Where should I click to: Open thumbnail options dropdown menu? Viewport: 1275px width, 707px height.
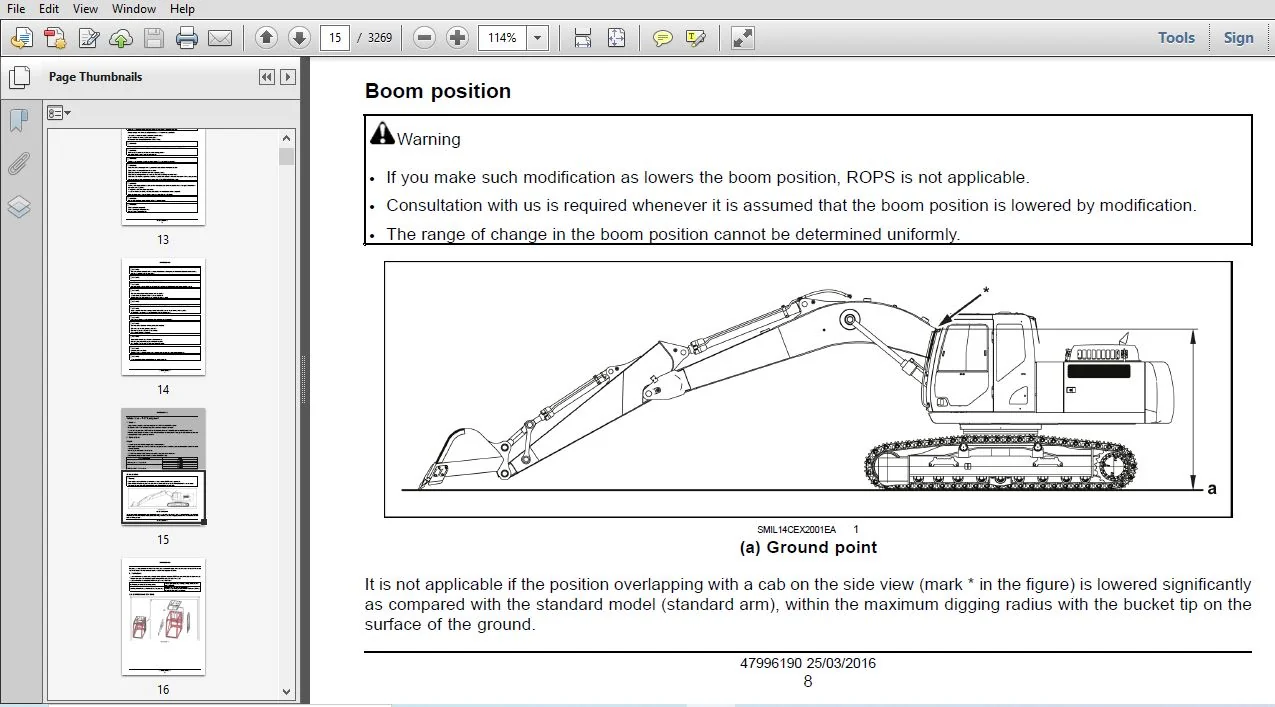tap(59, 113)
